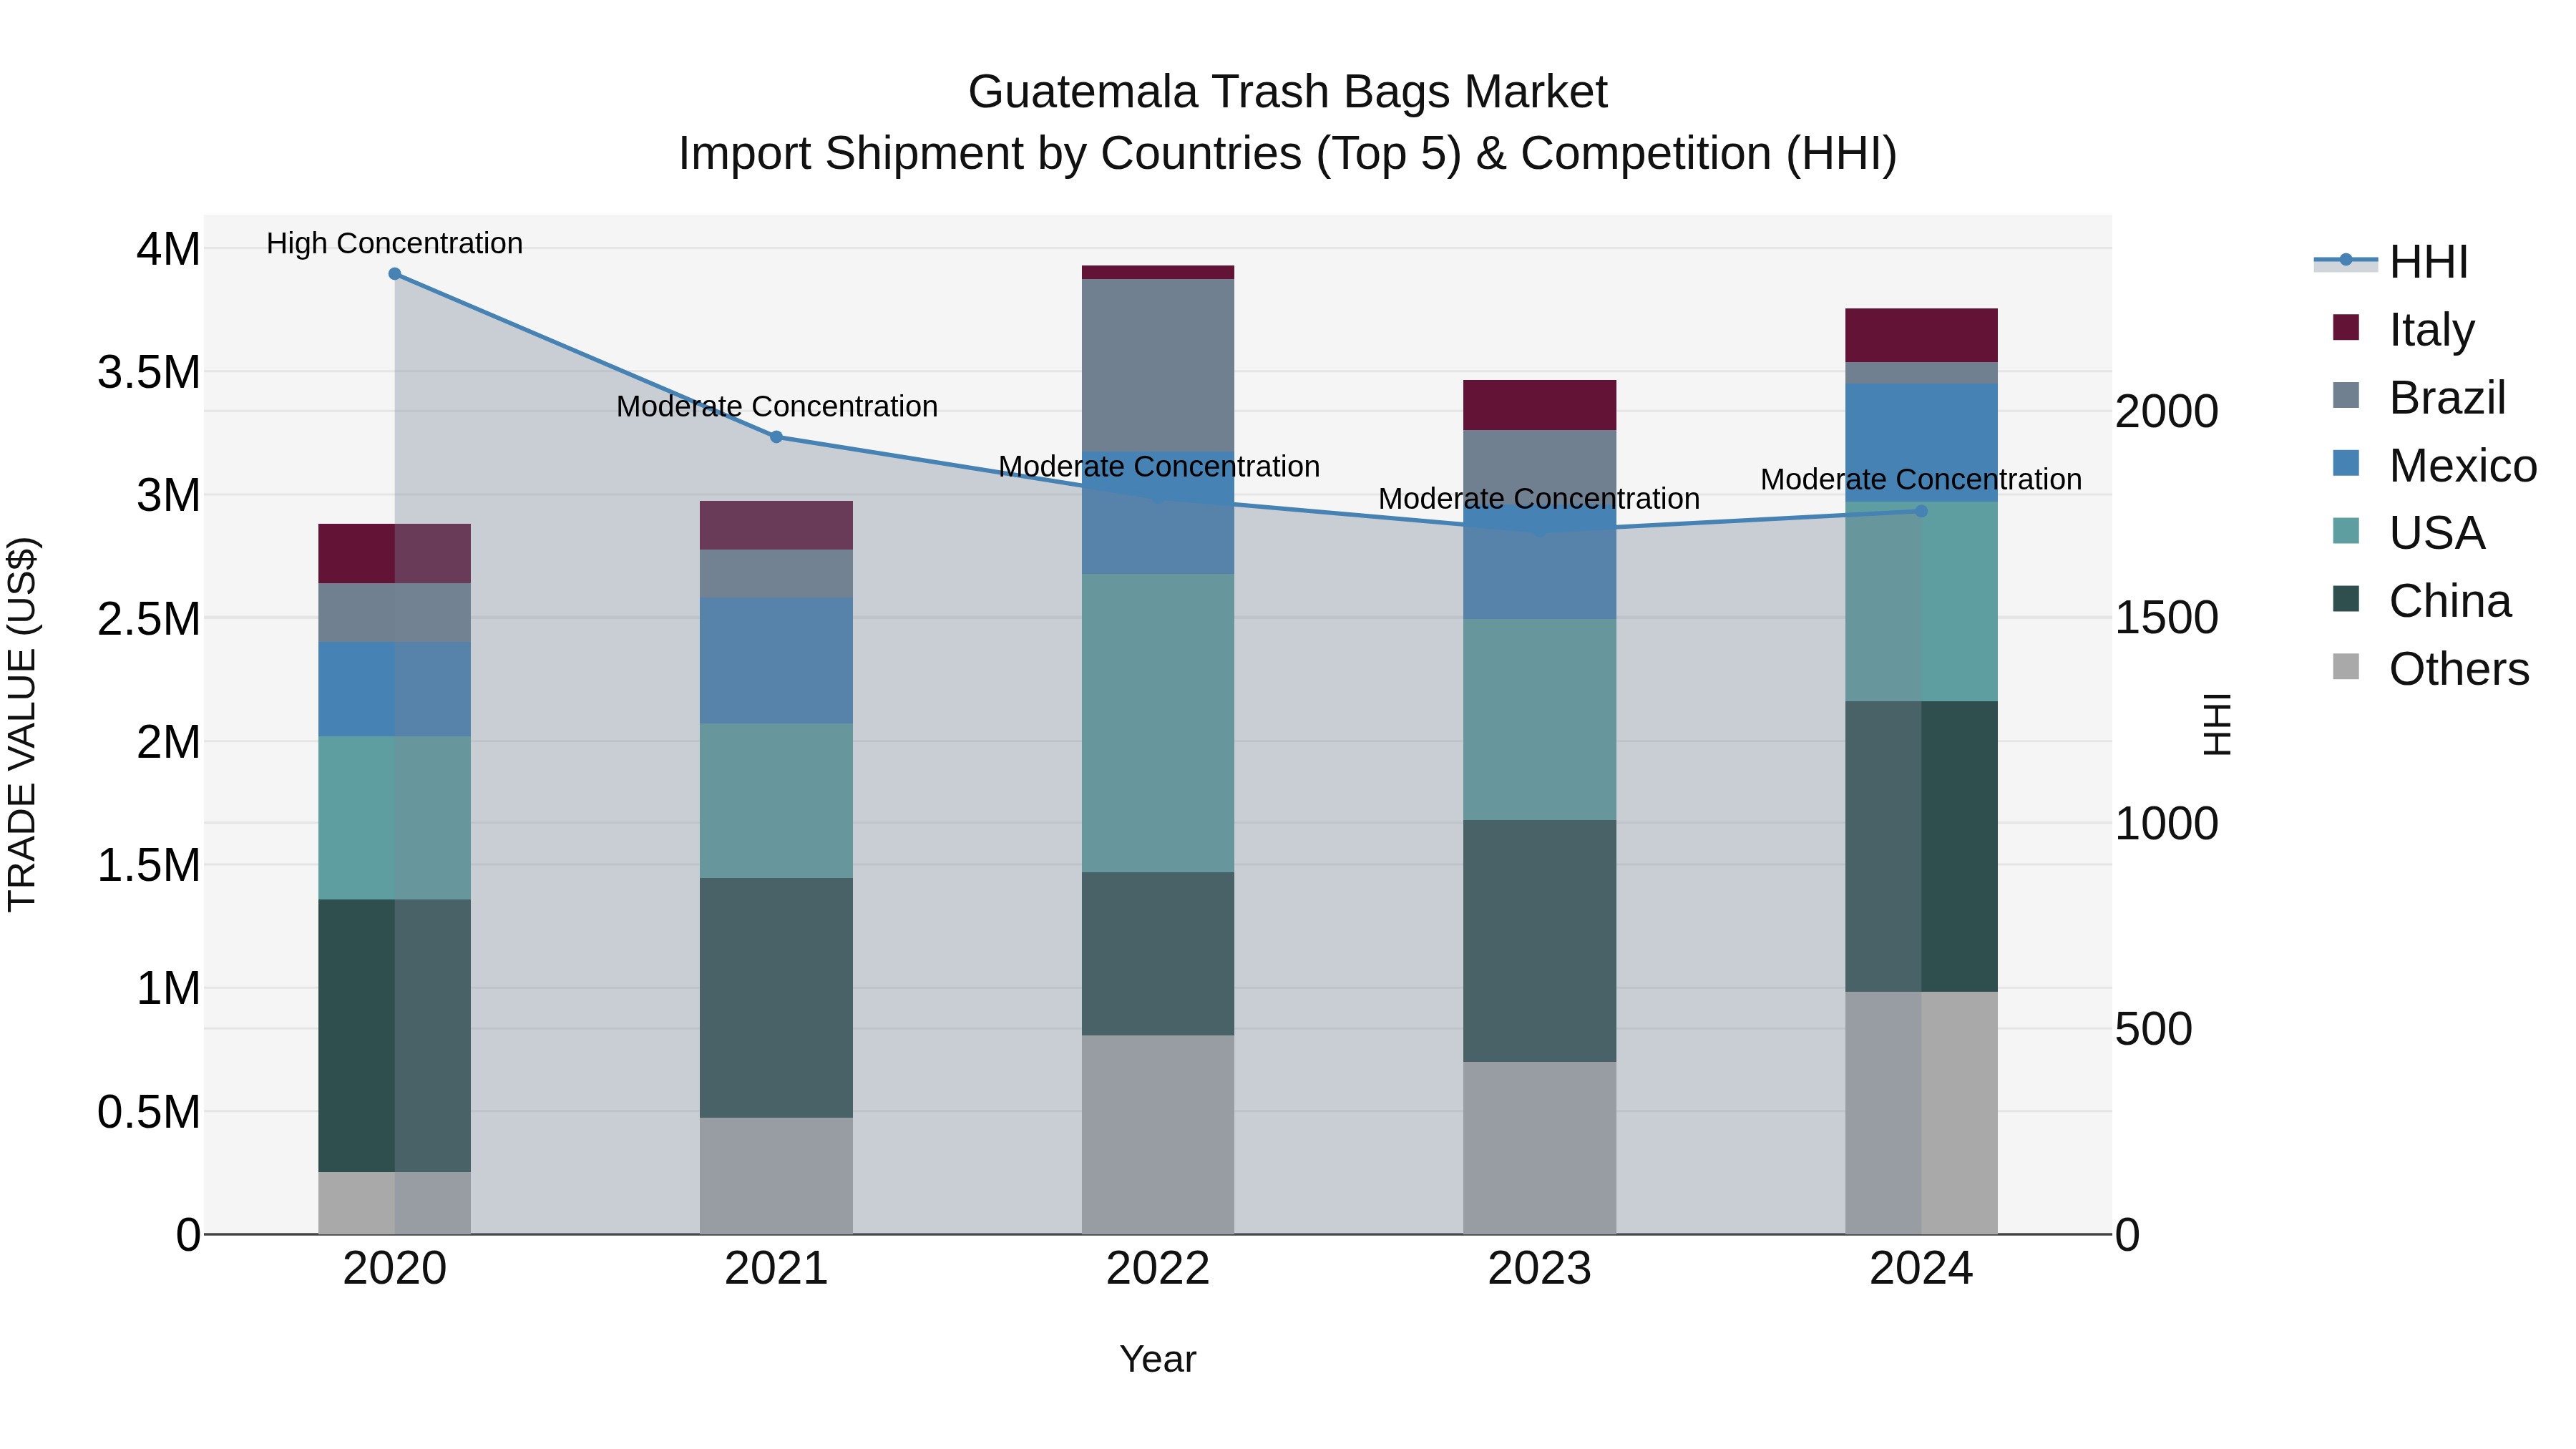The image size is (2576, 1449).
Task: Click 'Moderate Concentration' label above 2024
Action: pyautogui.click(x=1921, y=479)
